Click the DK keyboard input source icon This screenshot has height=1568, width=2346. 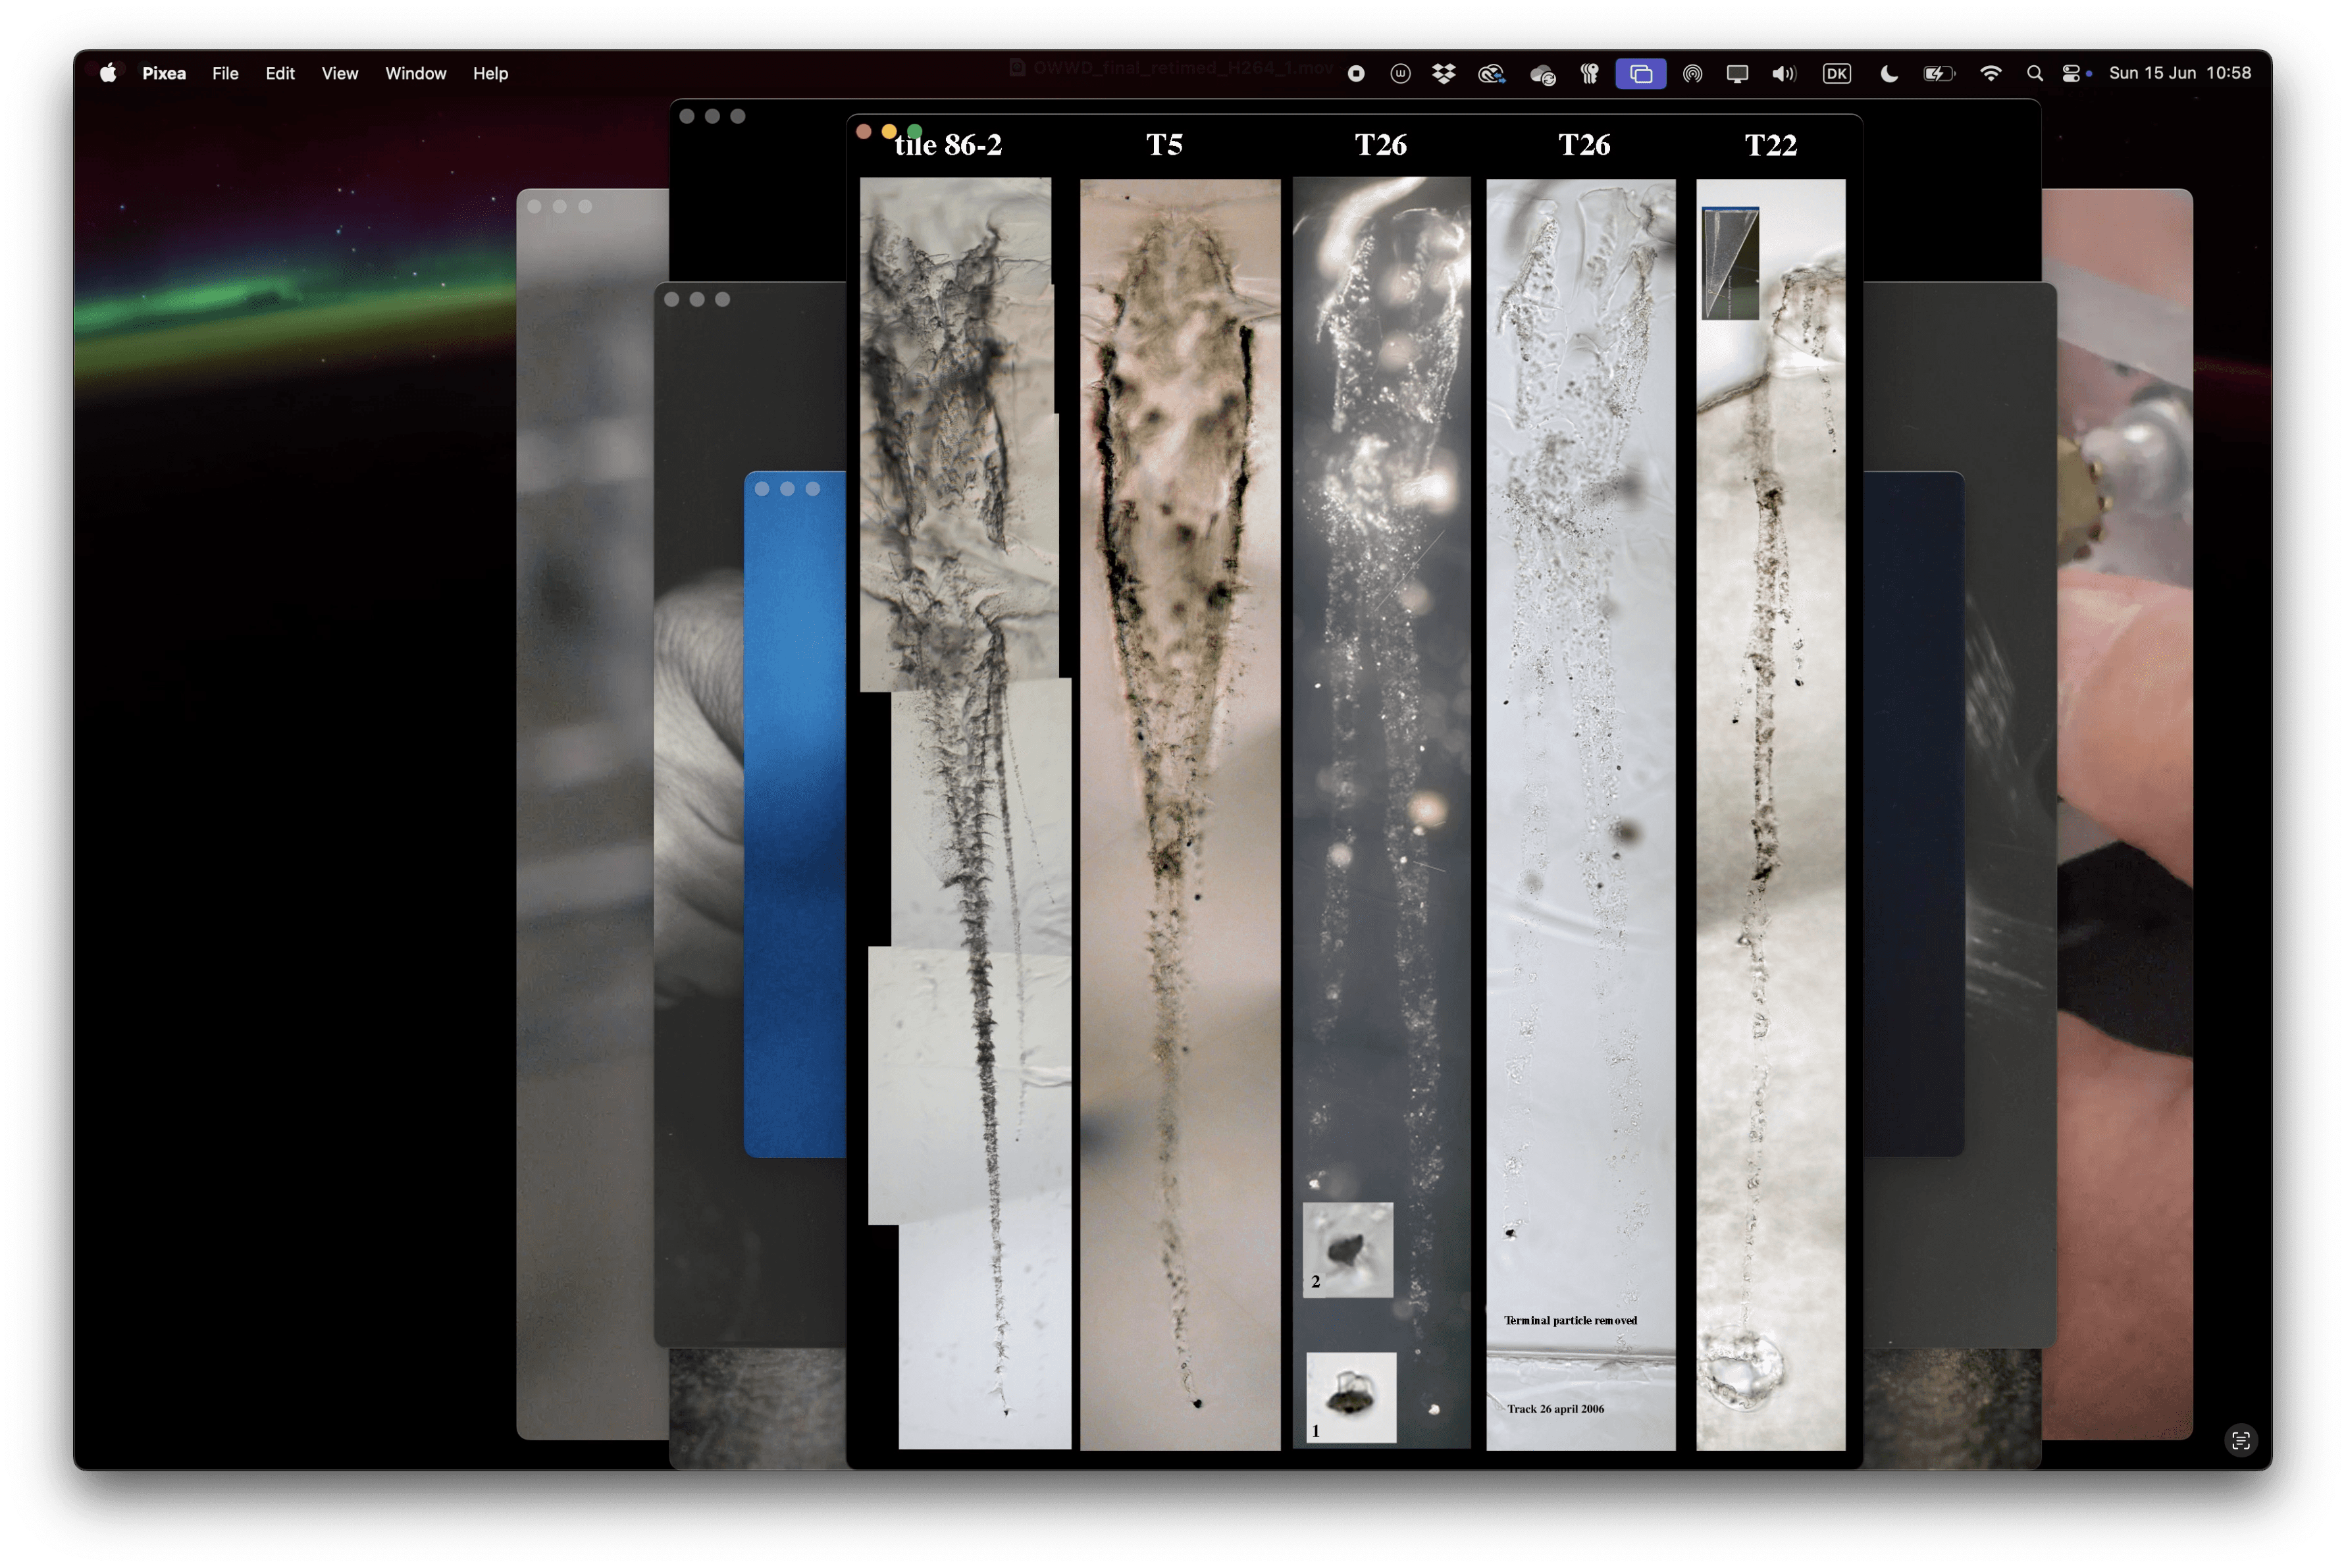1836,73
